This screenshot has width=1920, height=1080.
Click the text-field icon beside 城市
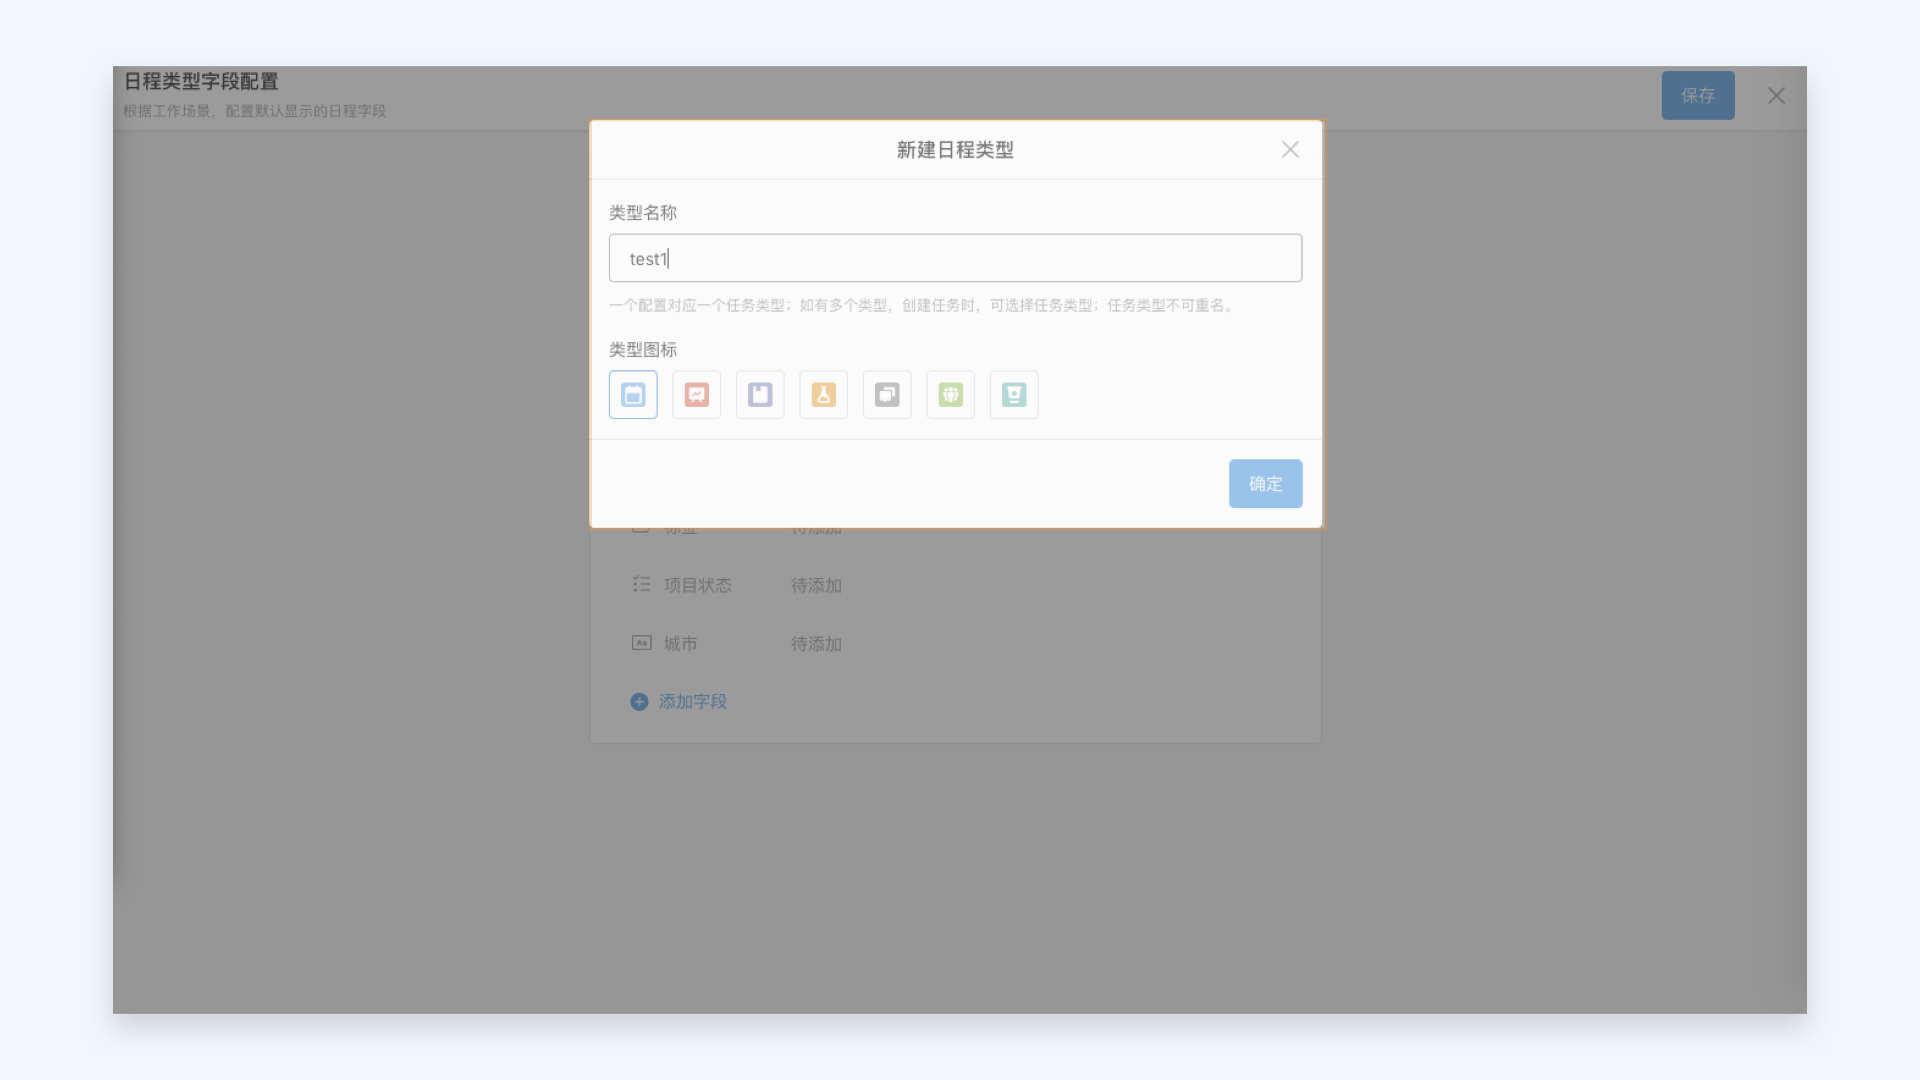click(x=641, y=643)
